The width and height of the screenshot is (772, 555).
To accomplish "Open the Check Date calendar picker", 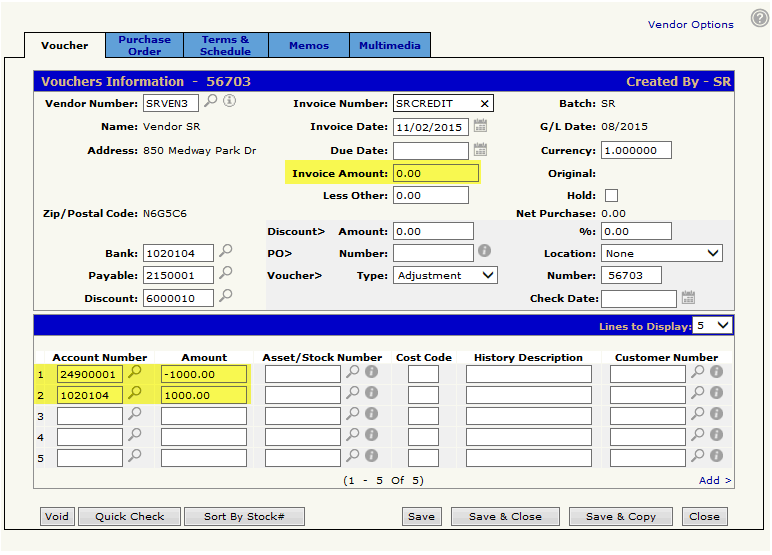I will tap(688, 298).
